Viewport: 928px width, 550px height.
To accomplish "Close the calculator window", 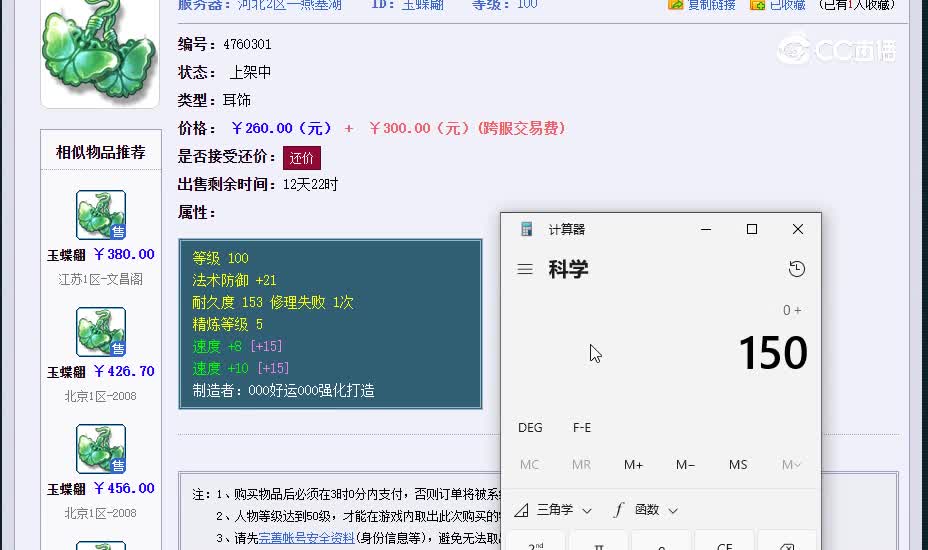I will pos(798,229).
